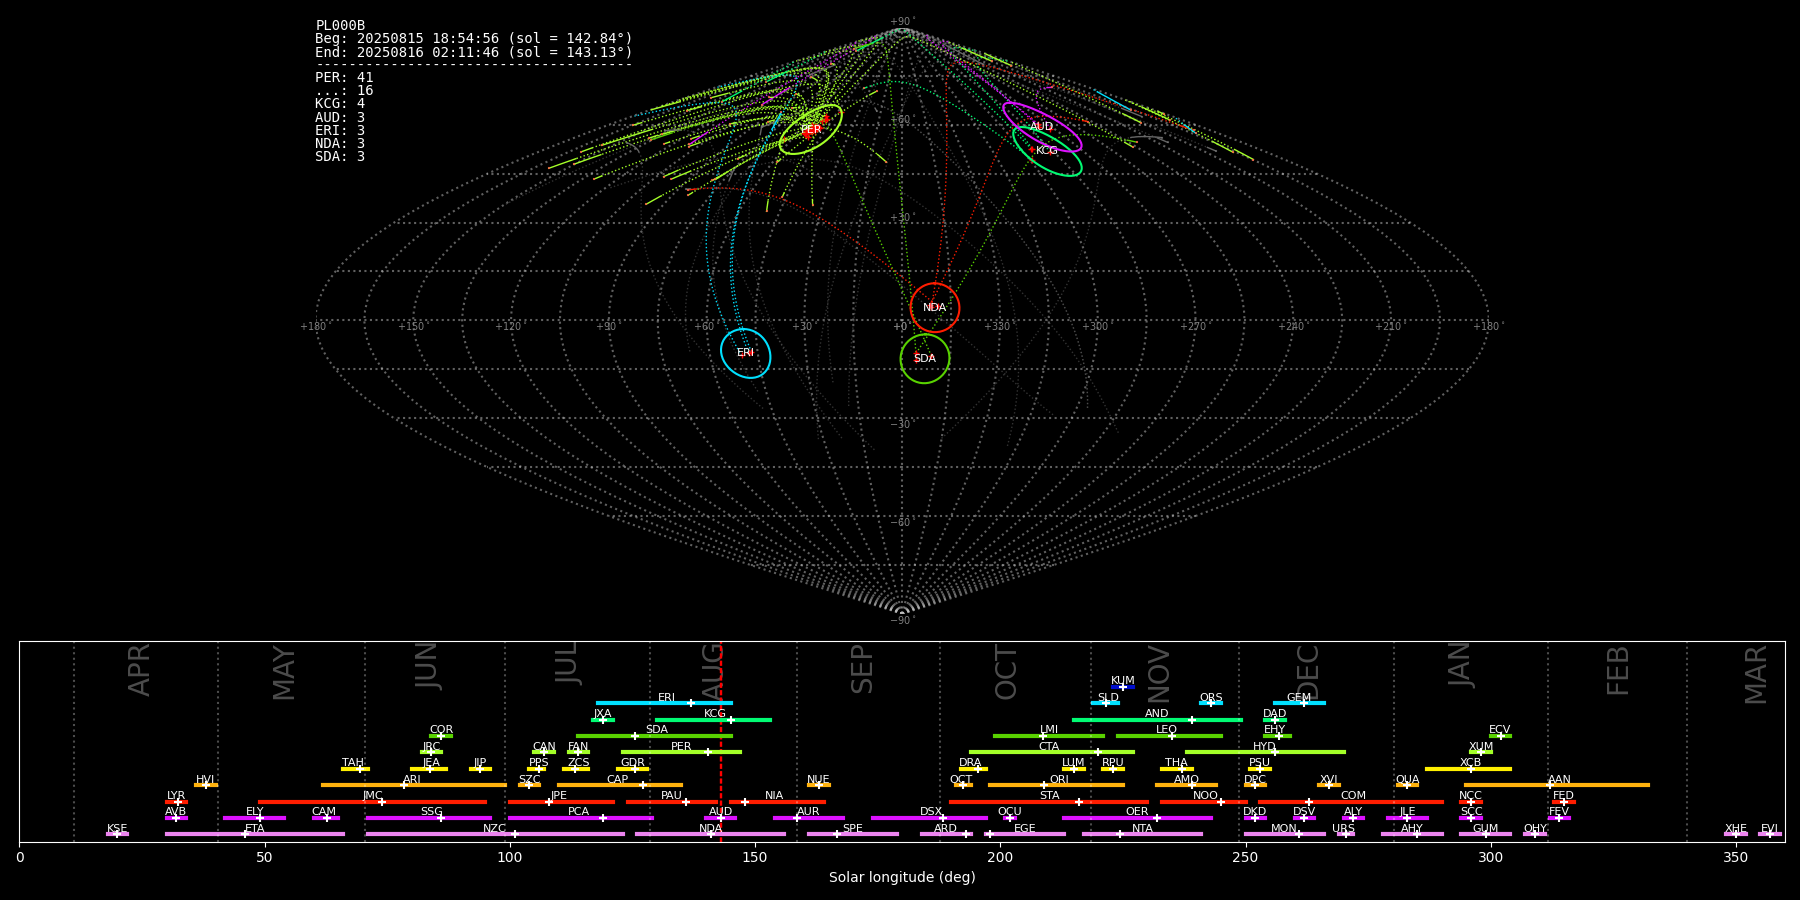Click the '...: 16' sporadic count
This screenshot has width=1800, height=900.
pyautogui.click(x=344, y=91)
